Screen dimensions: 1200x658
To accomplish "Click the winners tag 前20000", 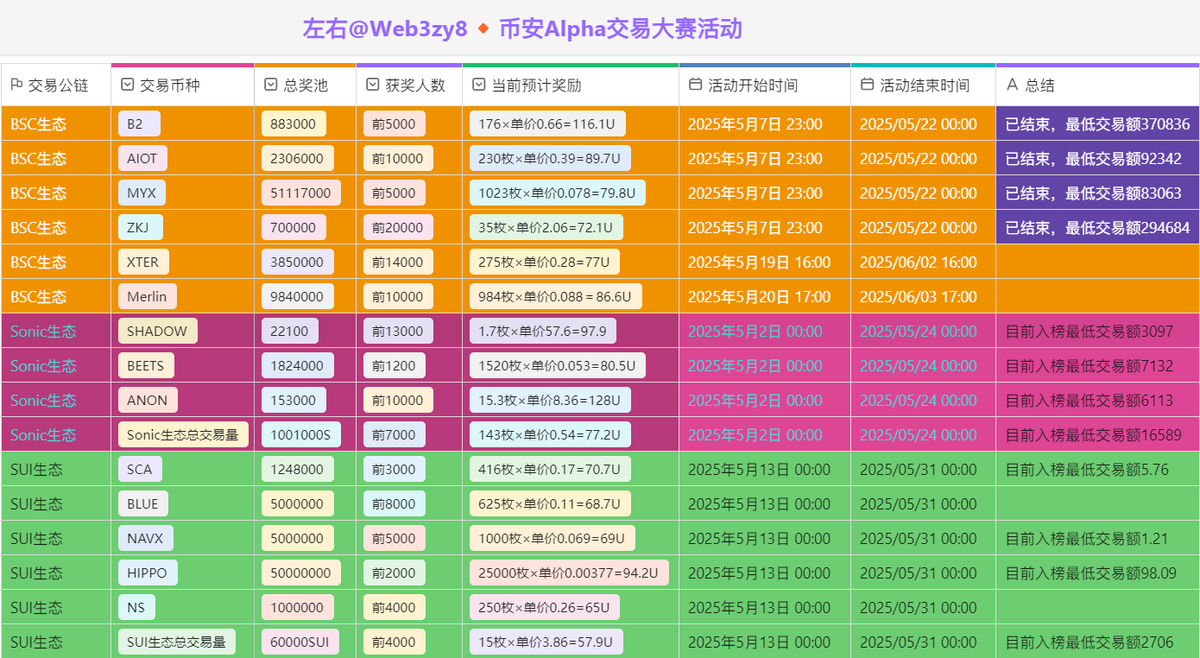I will tap(398, 228).
